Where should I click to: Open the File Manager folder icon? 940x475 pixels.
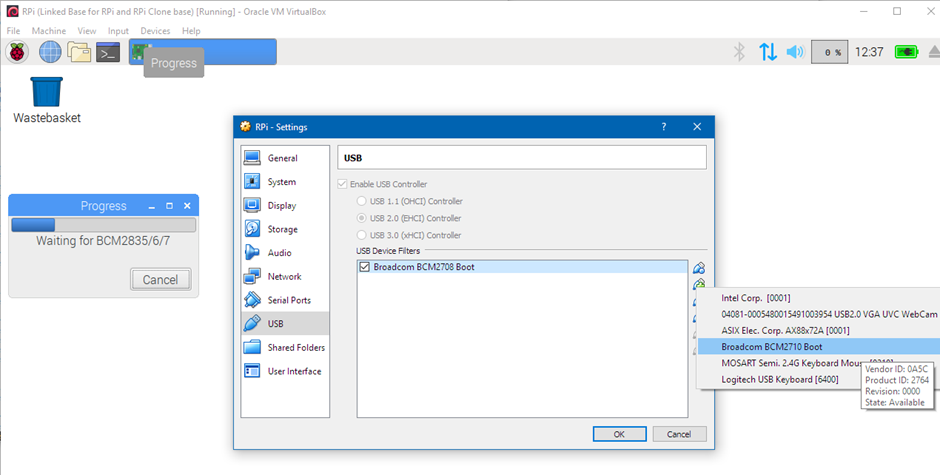pyautogui.click(x=79, y=52)
